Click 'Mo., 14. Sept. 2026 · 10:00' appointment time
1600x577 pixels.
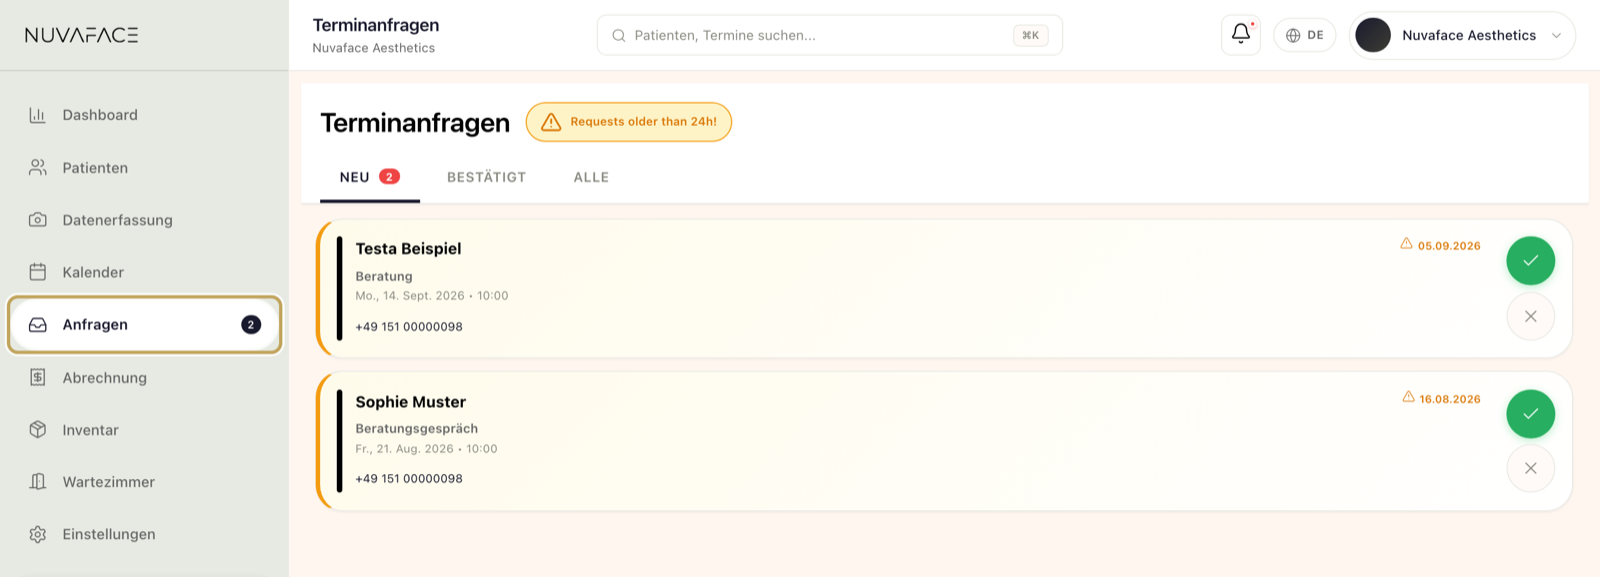432,296
